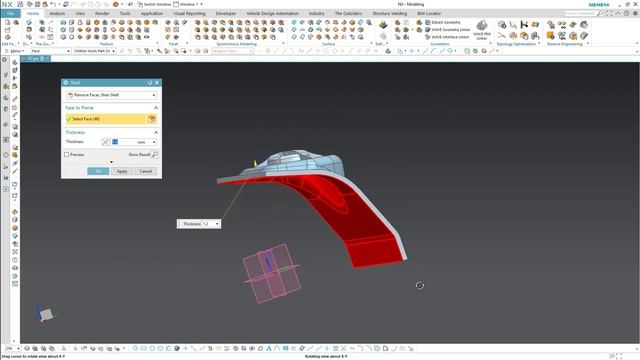Screen dimensions: 640x360
Task: Click the Select Face (46) selection row
Action: 105,119
